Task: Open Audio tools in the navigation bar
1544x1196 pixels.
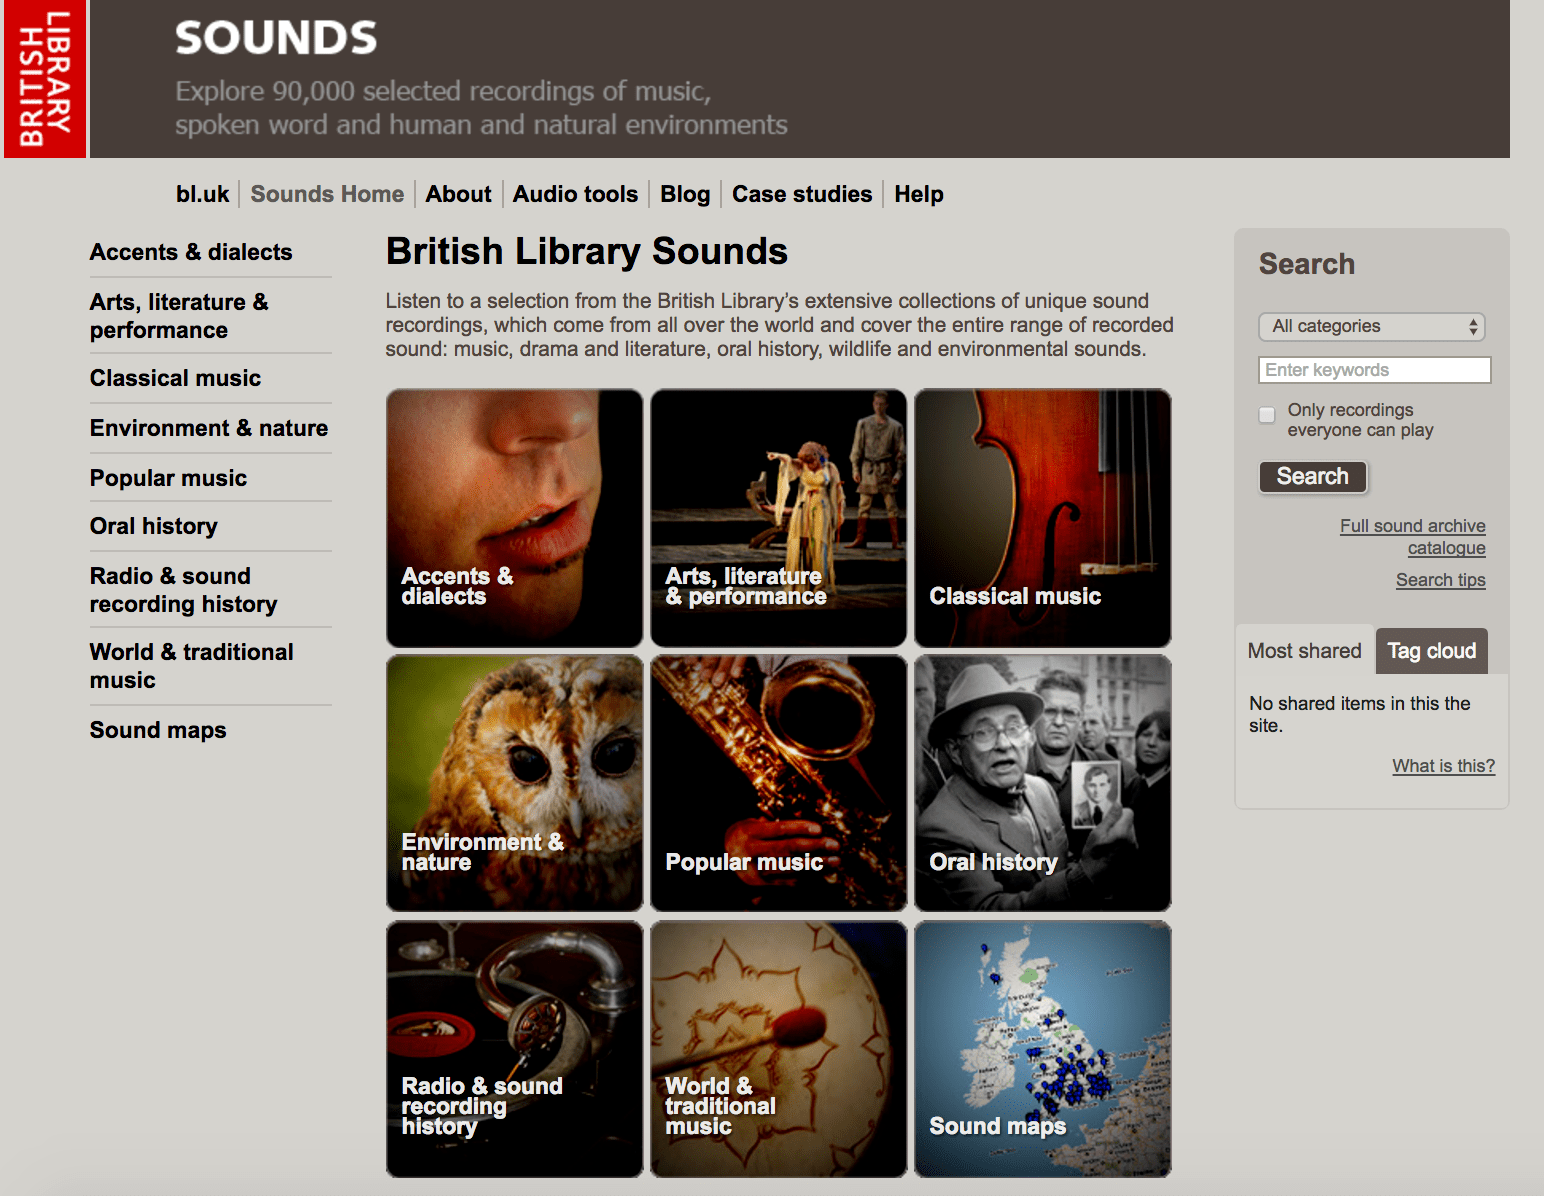Action: [575, 194]
